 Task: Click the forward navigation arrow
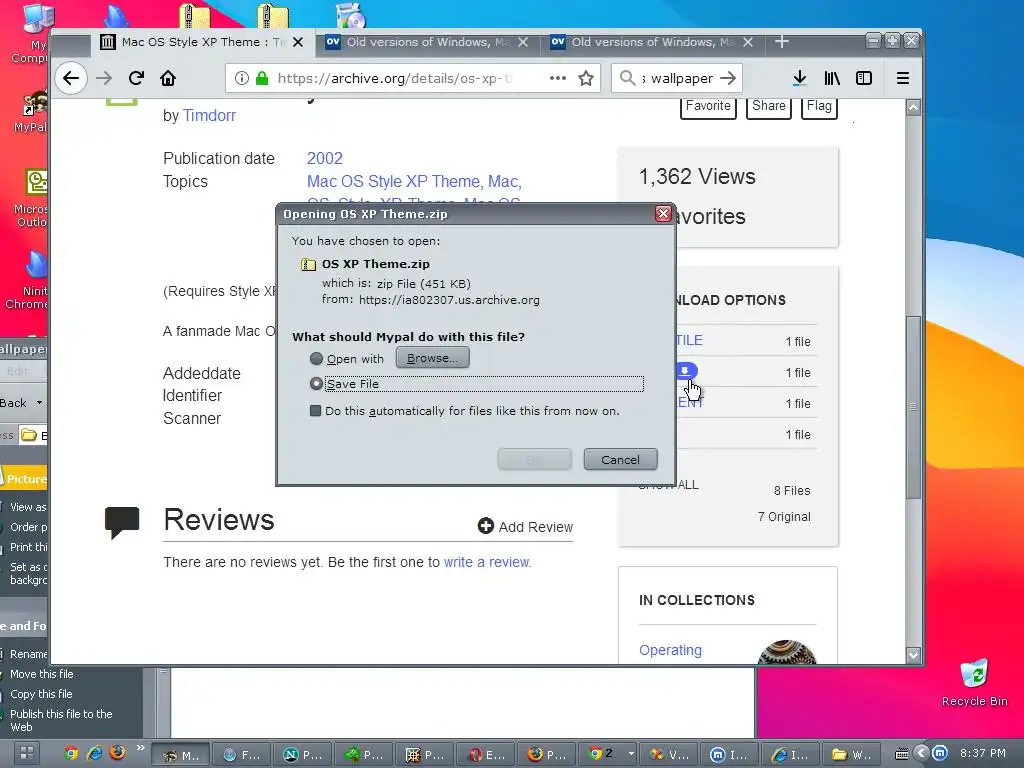coord(104,78)
